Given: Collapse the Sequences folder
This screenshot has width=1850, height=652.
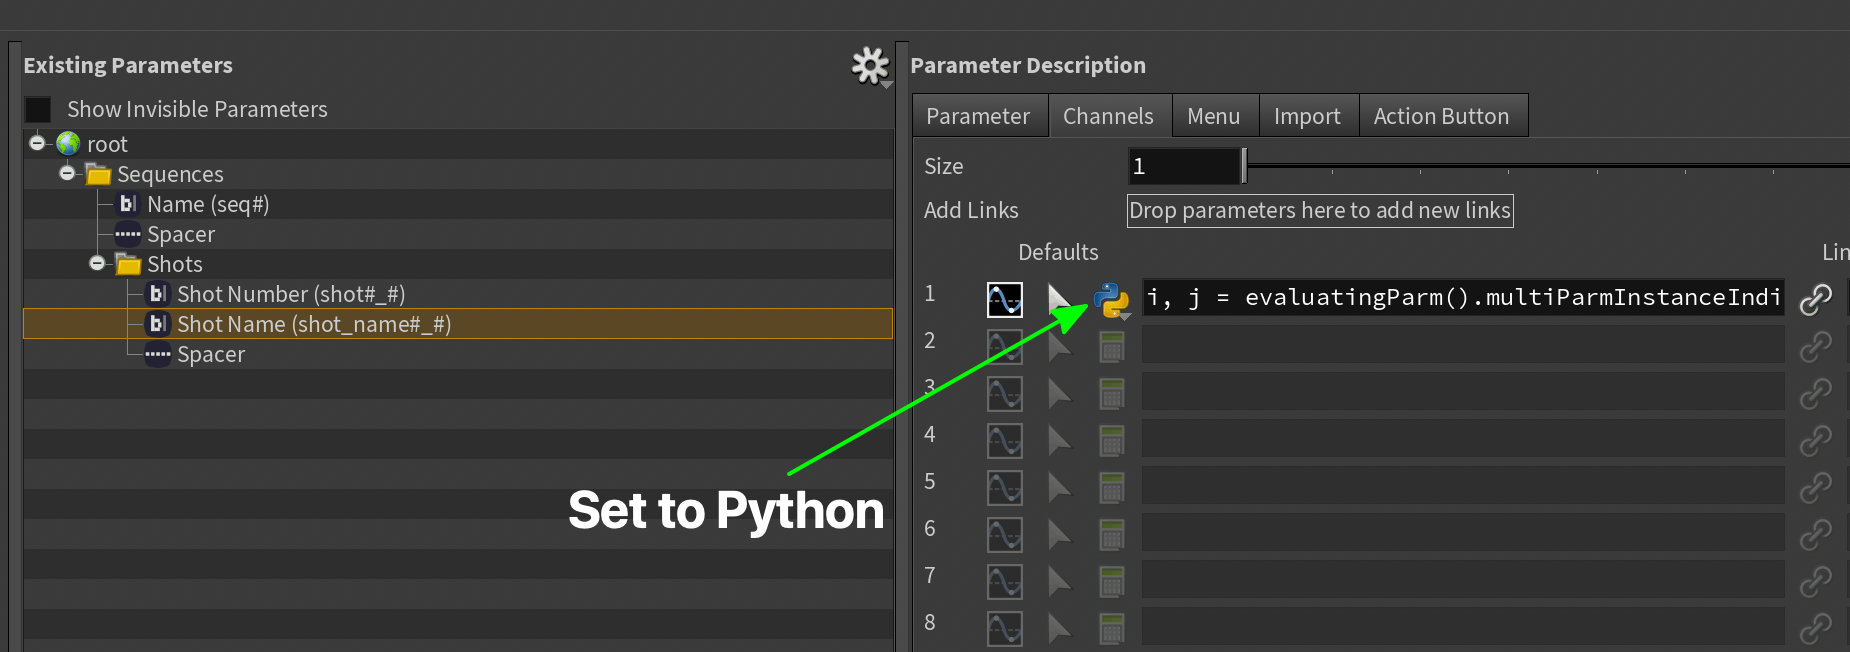Looking at the screenshot, I should pos(67,173).
